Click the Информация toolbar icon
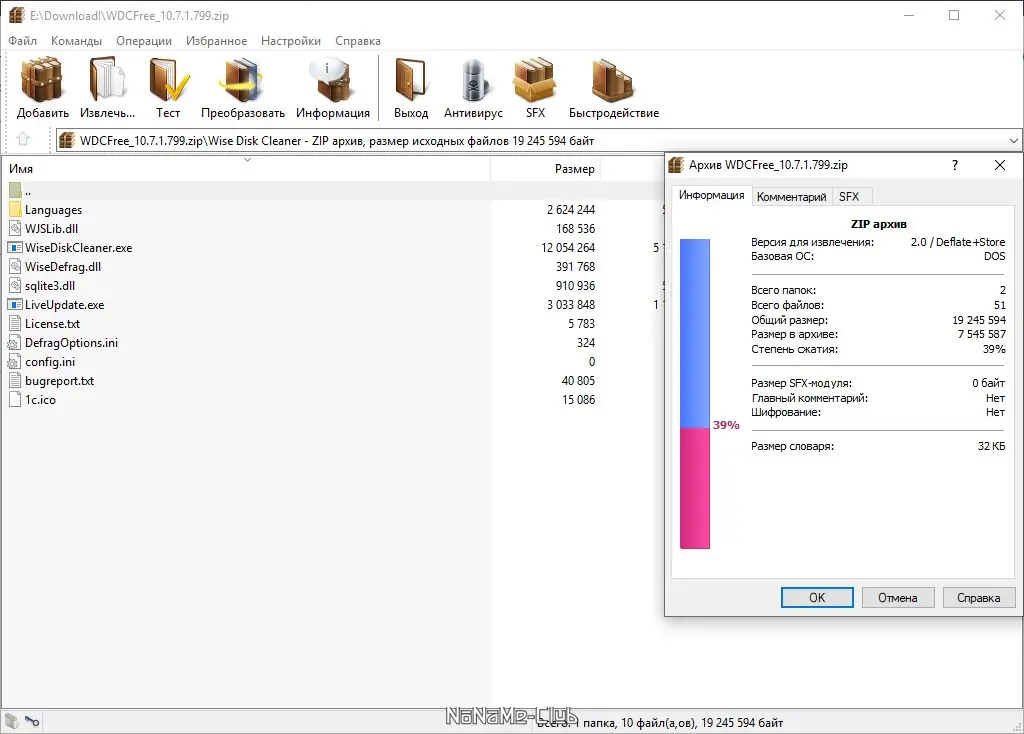Image resolution: width=1024 pixels, height=734 pixels. [332, 80]
